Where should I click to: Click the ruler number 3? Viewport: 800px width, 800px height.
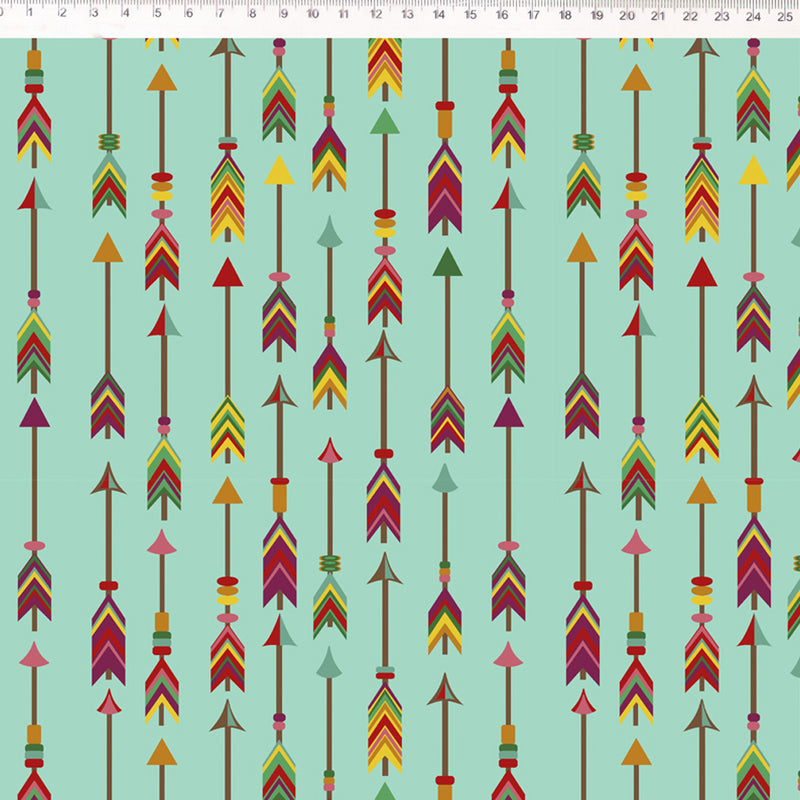tap(94, 12)
